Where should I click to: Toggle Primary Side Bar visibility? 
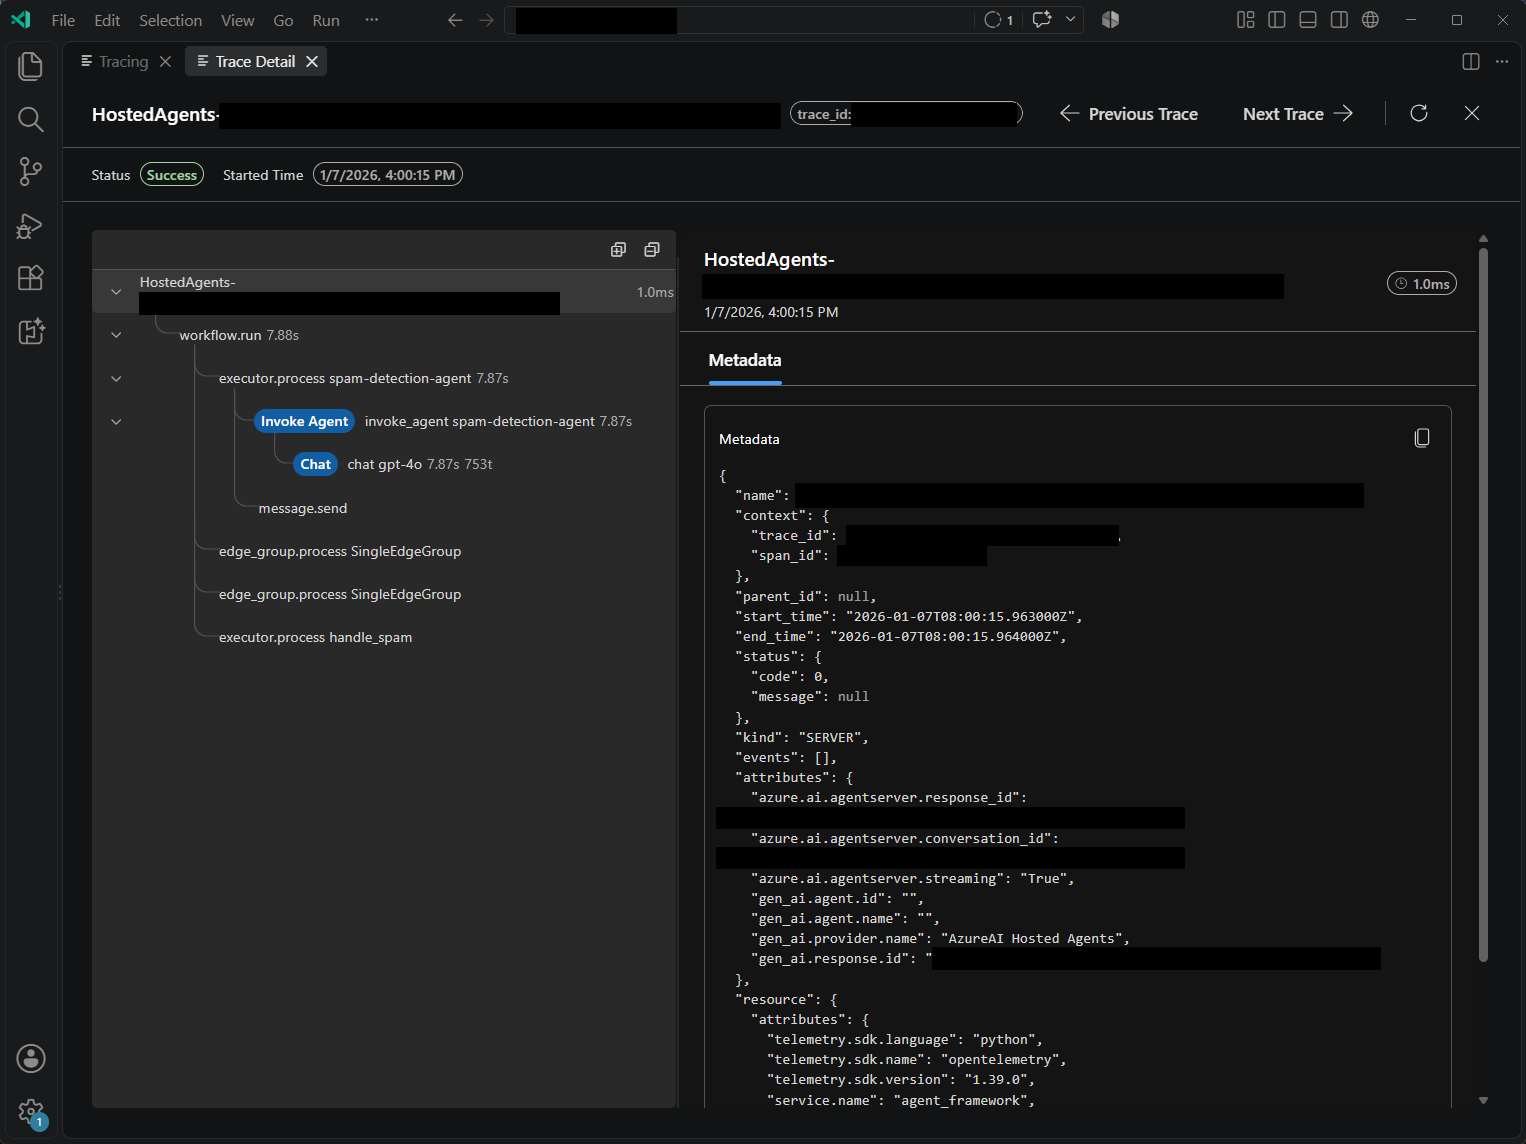(x=1277, y=20)
